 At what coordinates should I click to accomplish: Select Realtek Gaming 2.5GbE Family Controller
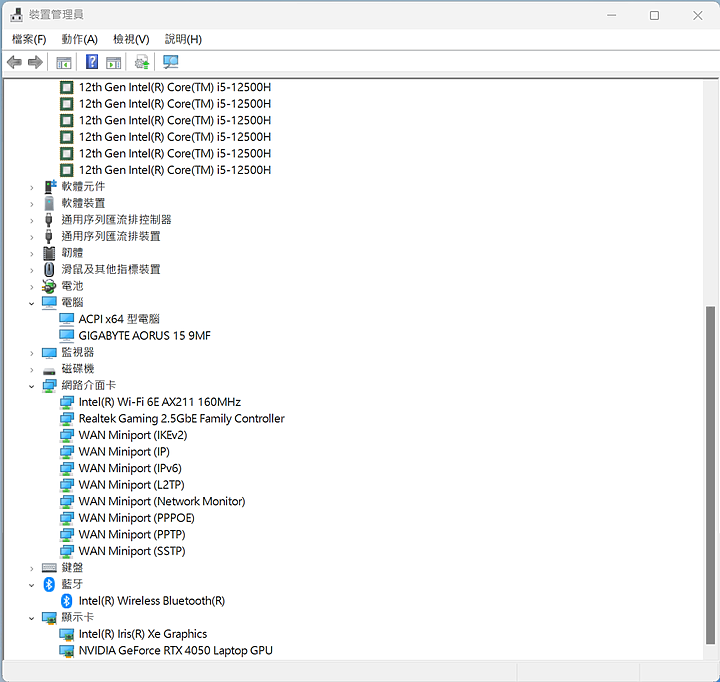coord(181,418)
